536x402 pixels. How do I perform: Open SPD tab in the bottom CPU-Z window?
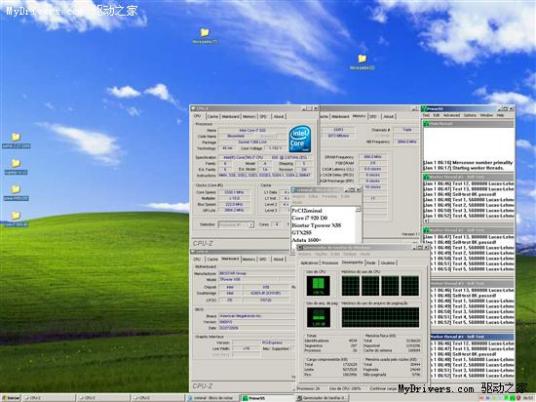[x=263, y=259]
